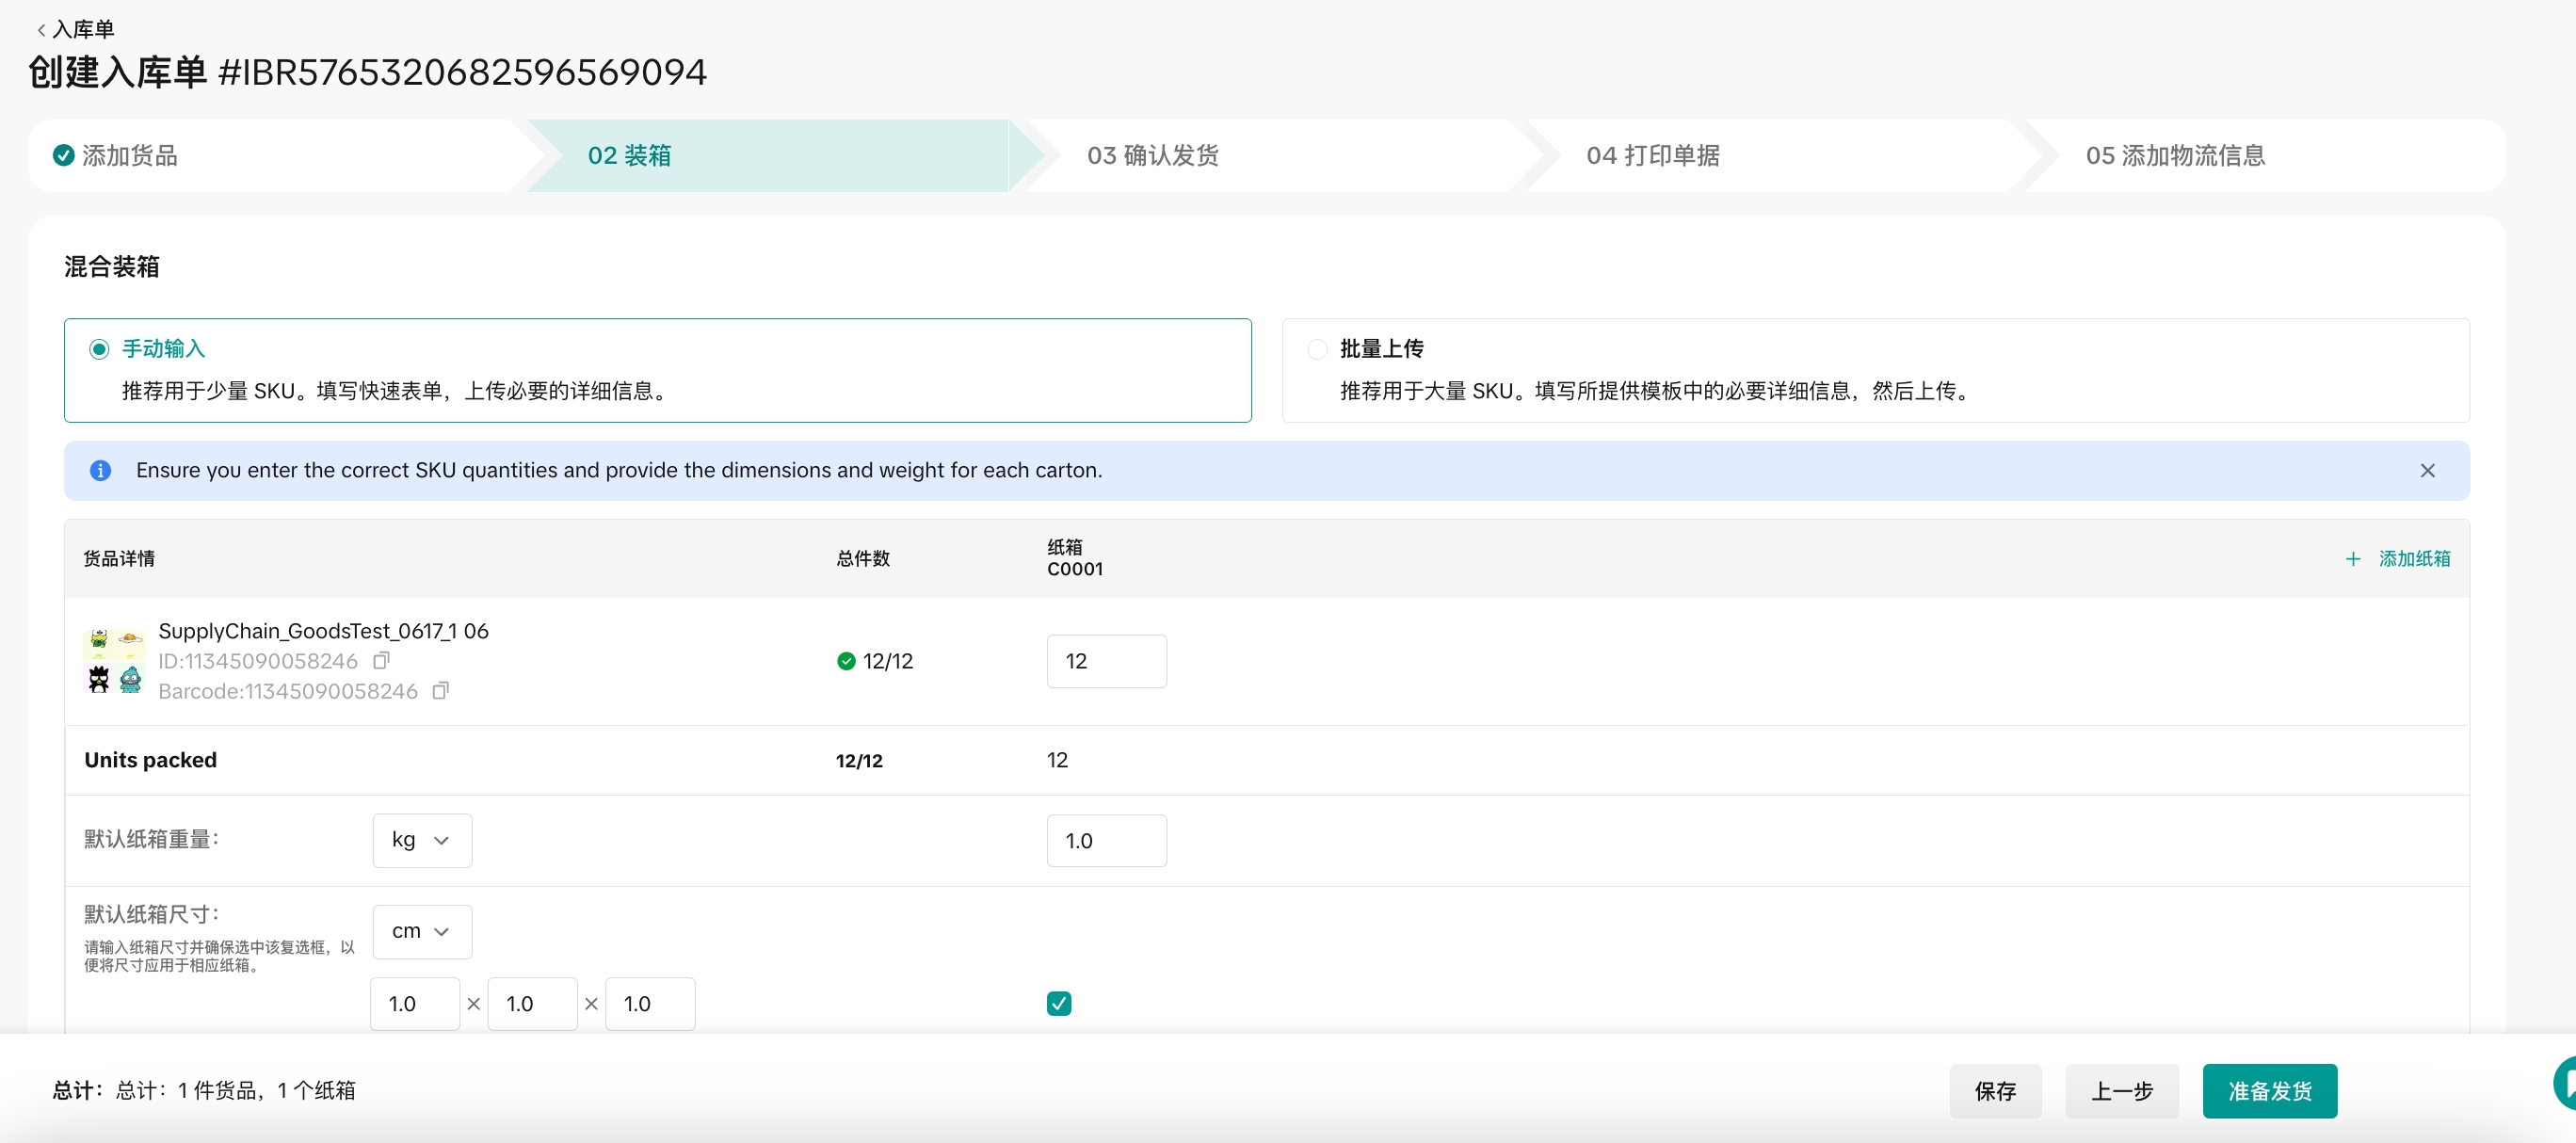Go to step 04 打印单据

pyautogui.click(x=1652, y=155)
